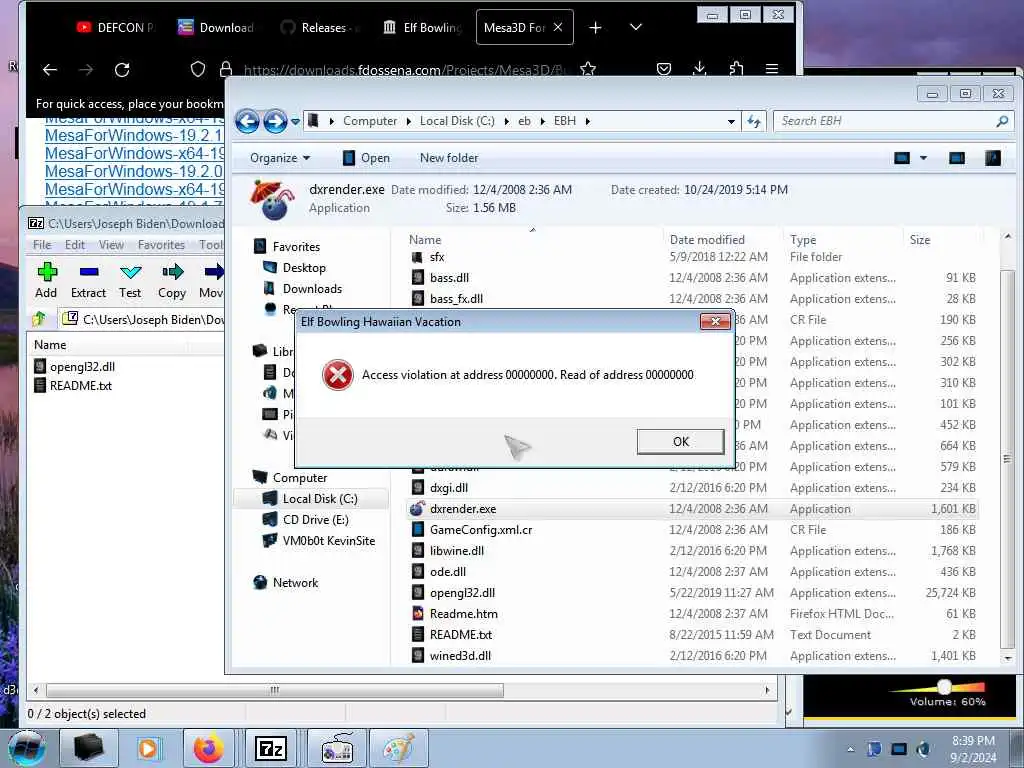Click the change view icon

point(902,158)
